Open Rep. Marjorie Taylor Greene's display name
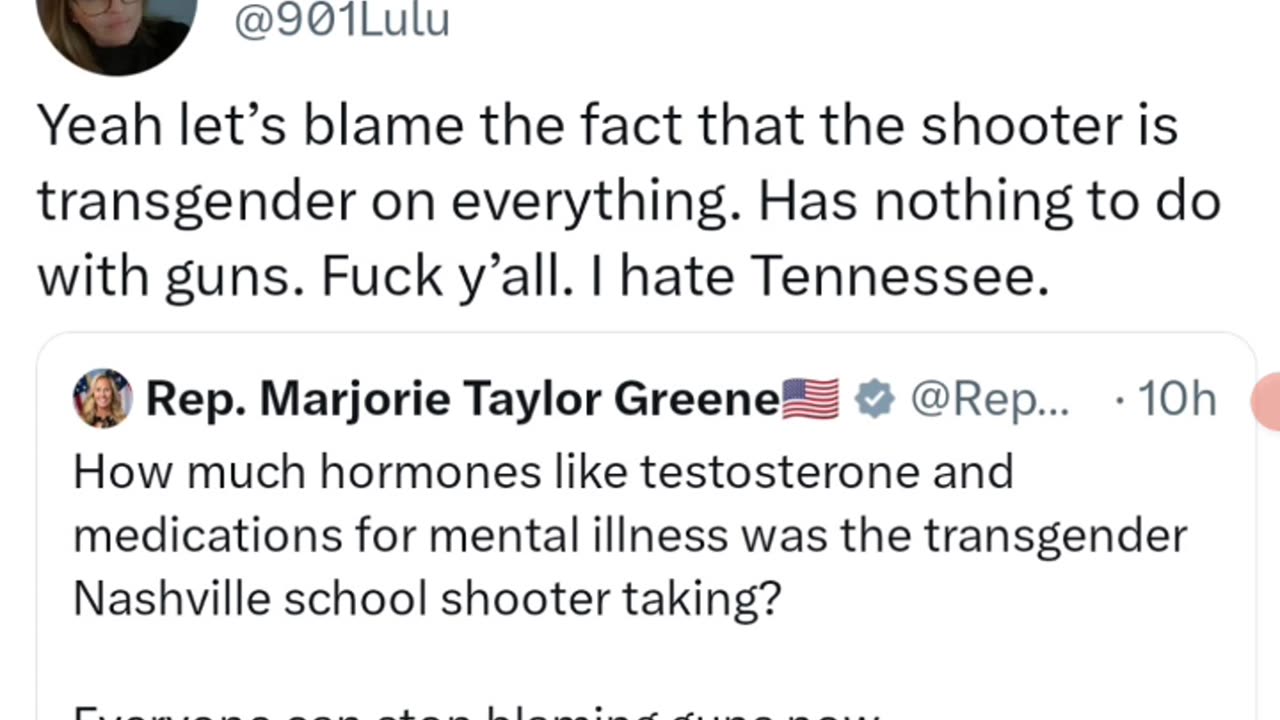The image size is (1280, 720). [462, 399]
